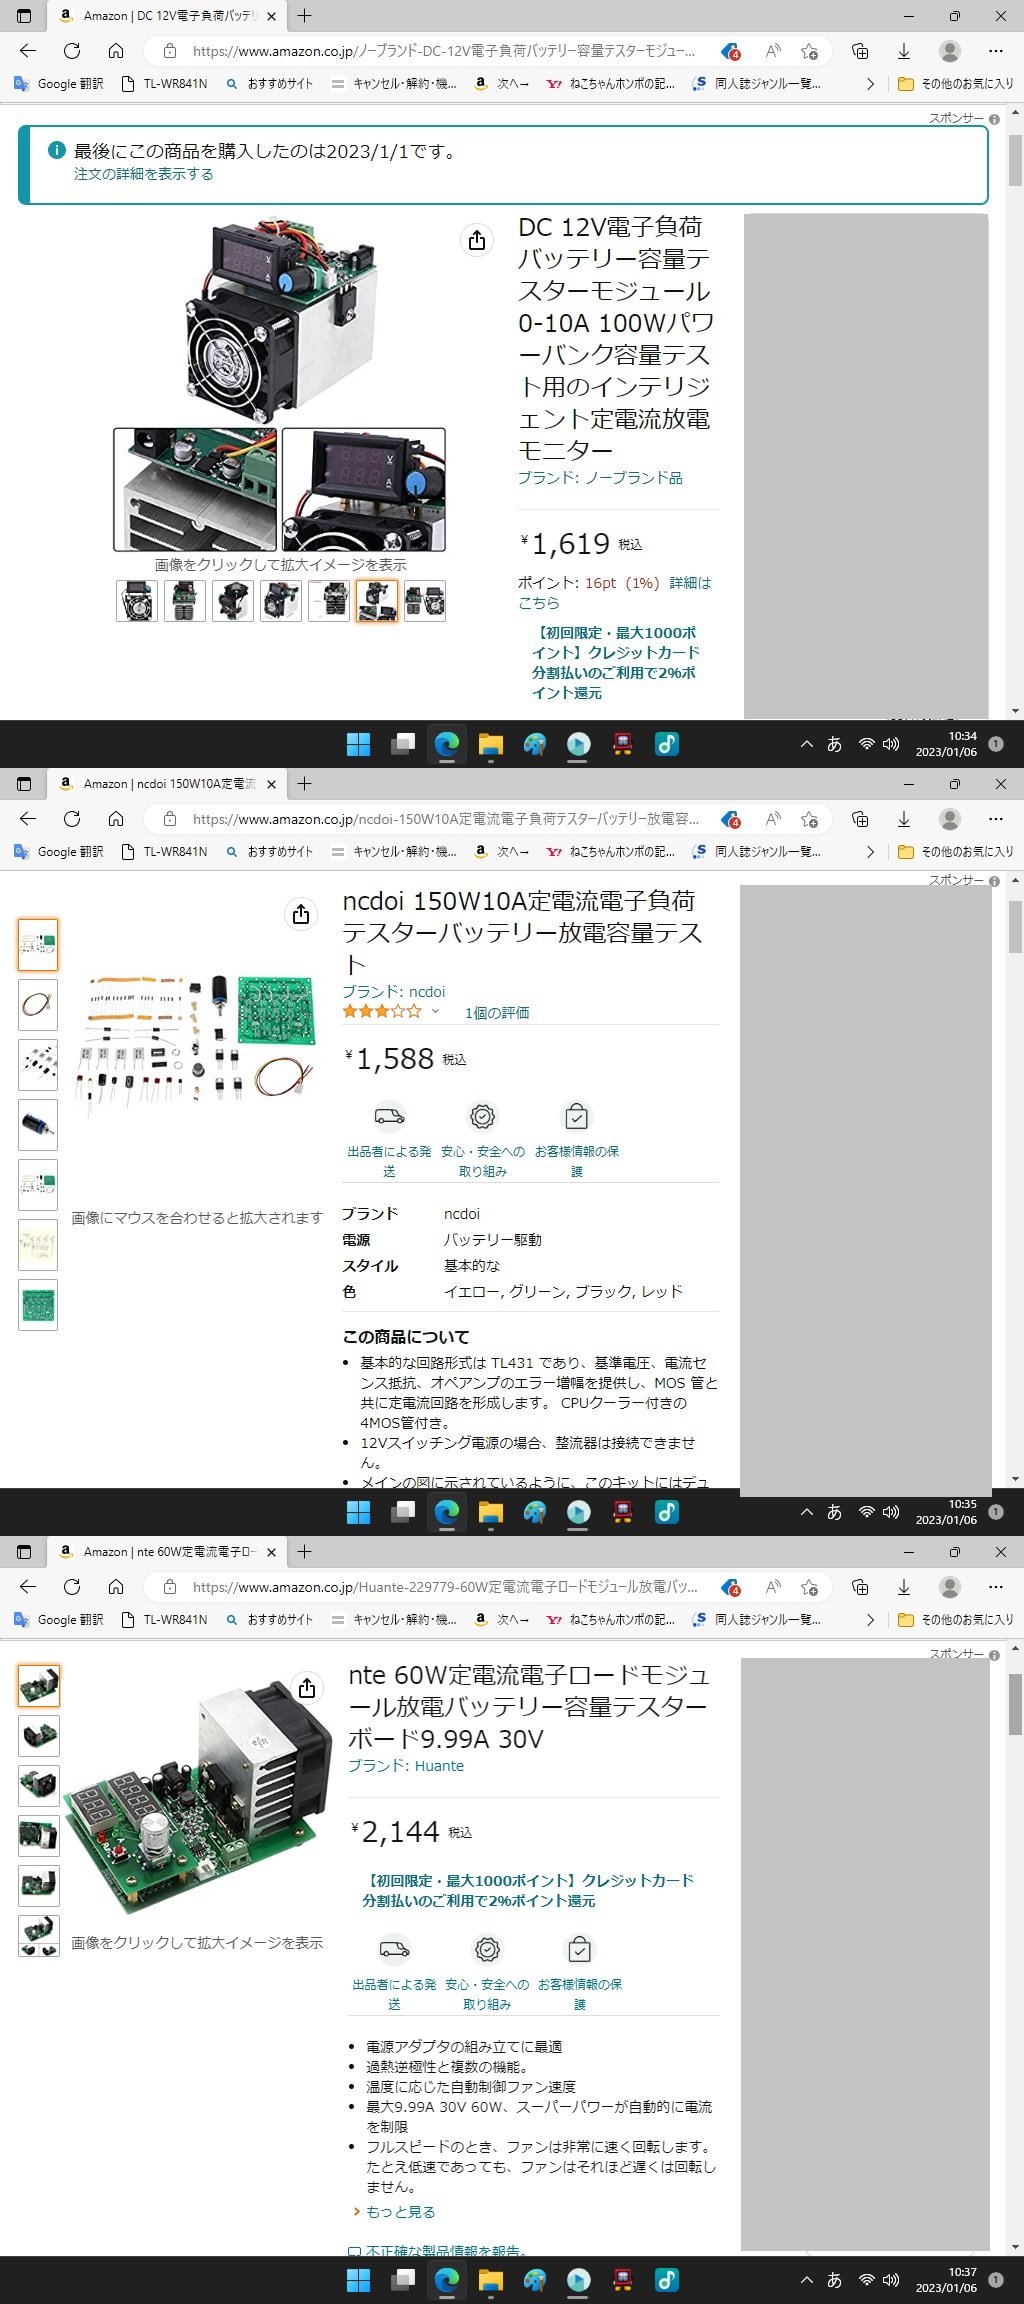Open the ブランド: Huante link
This screenshot has height=2304, width=1024.
pos(406,1766)
